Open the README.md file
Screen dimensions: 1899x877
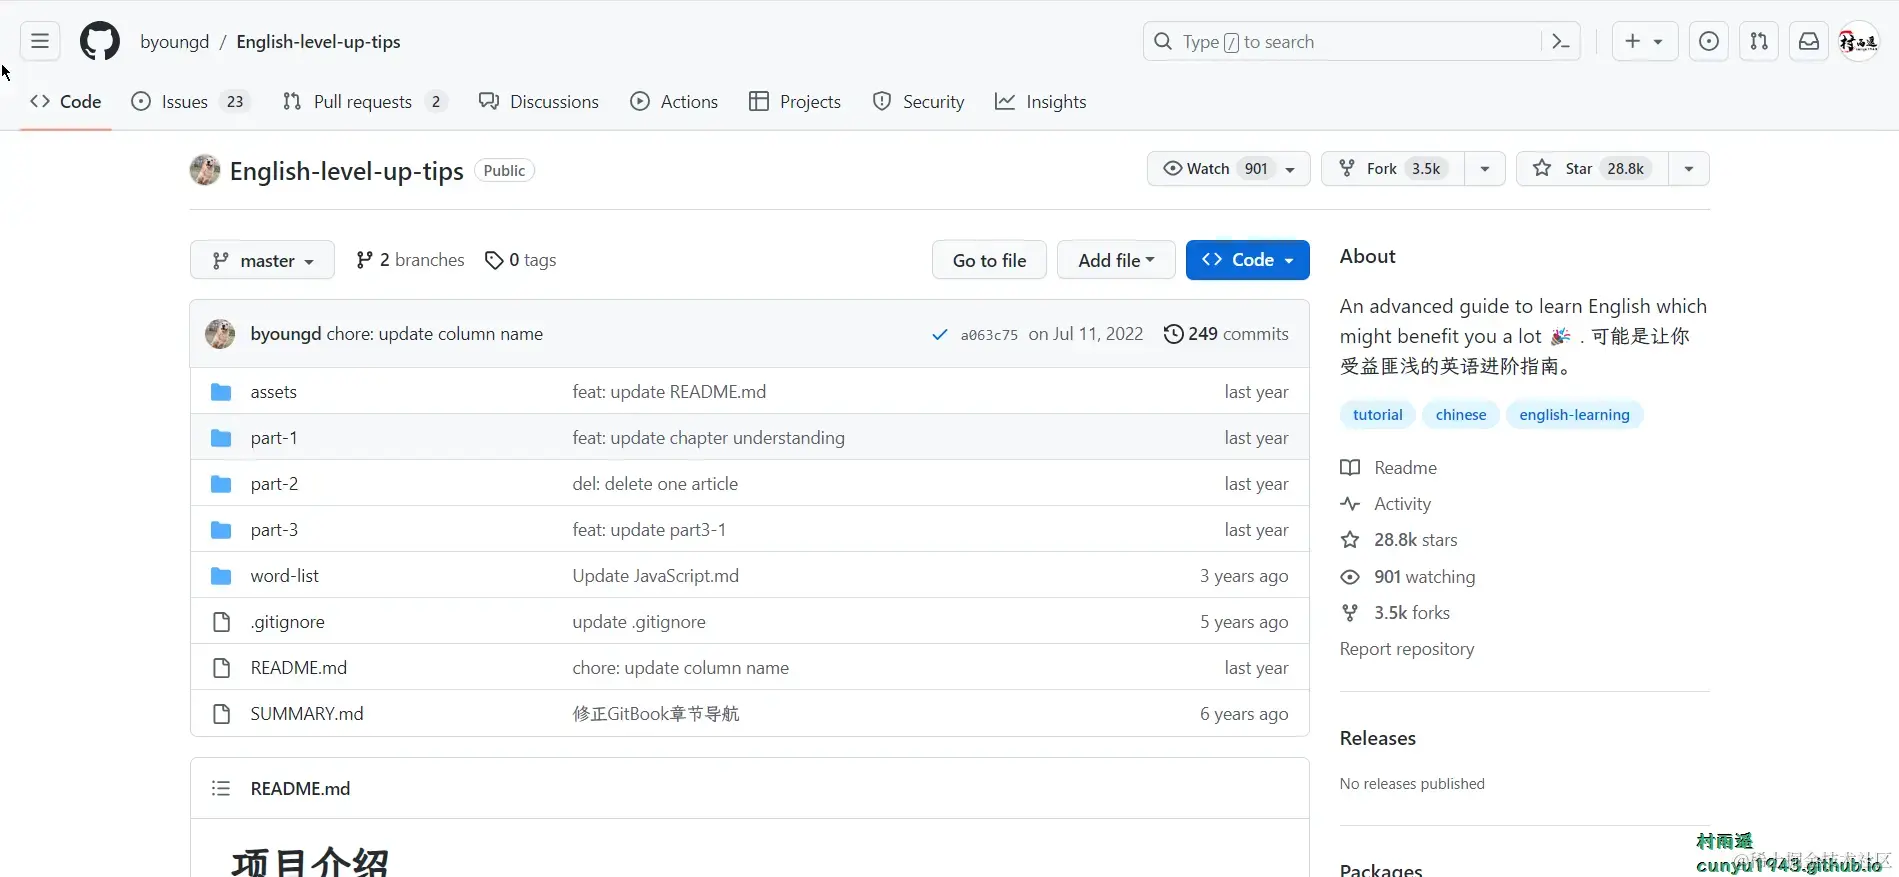pos(299,668)
